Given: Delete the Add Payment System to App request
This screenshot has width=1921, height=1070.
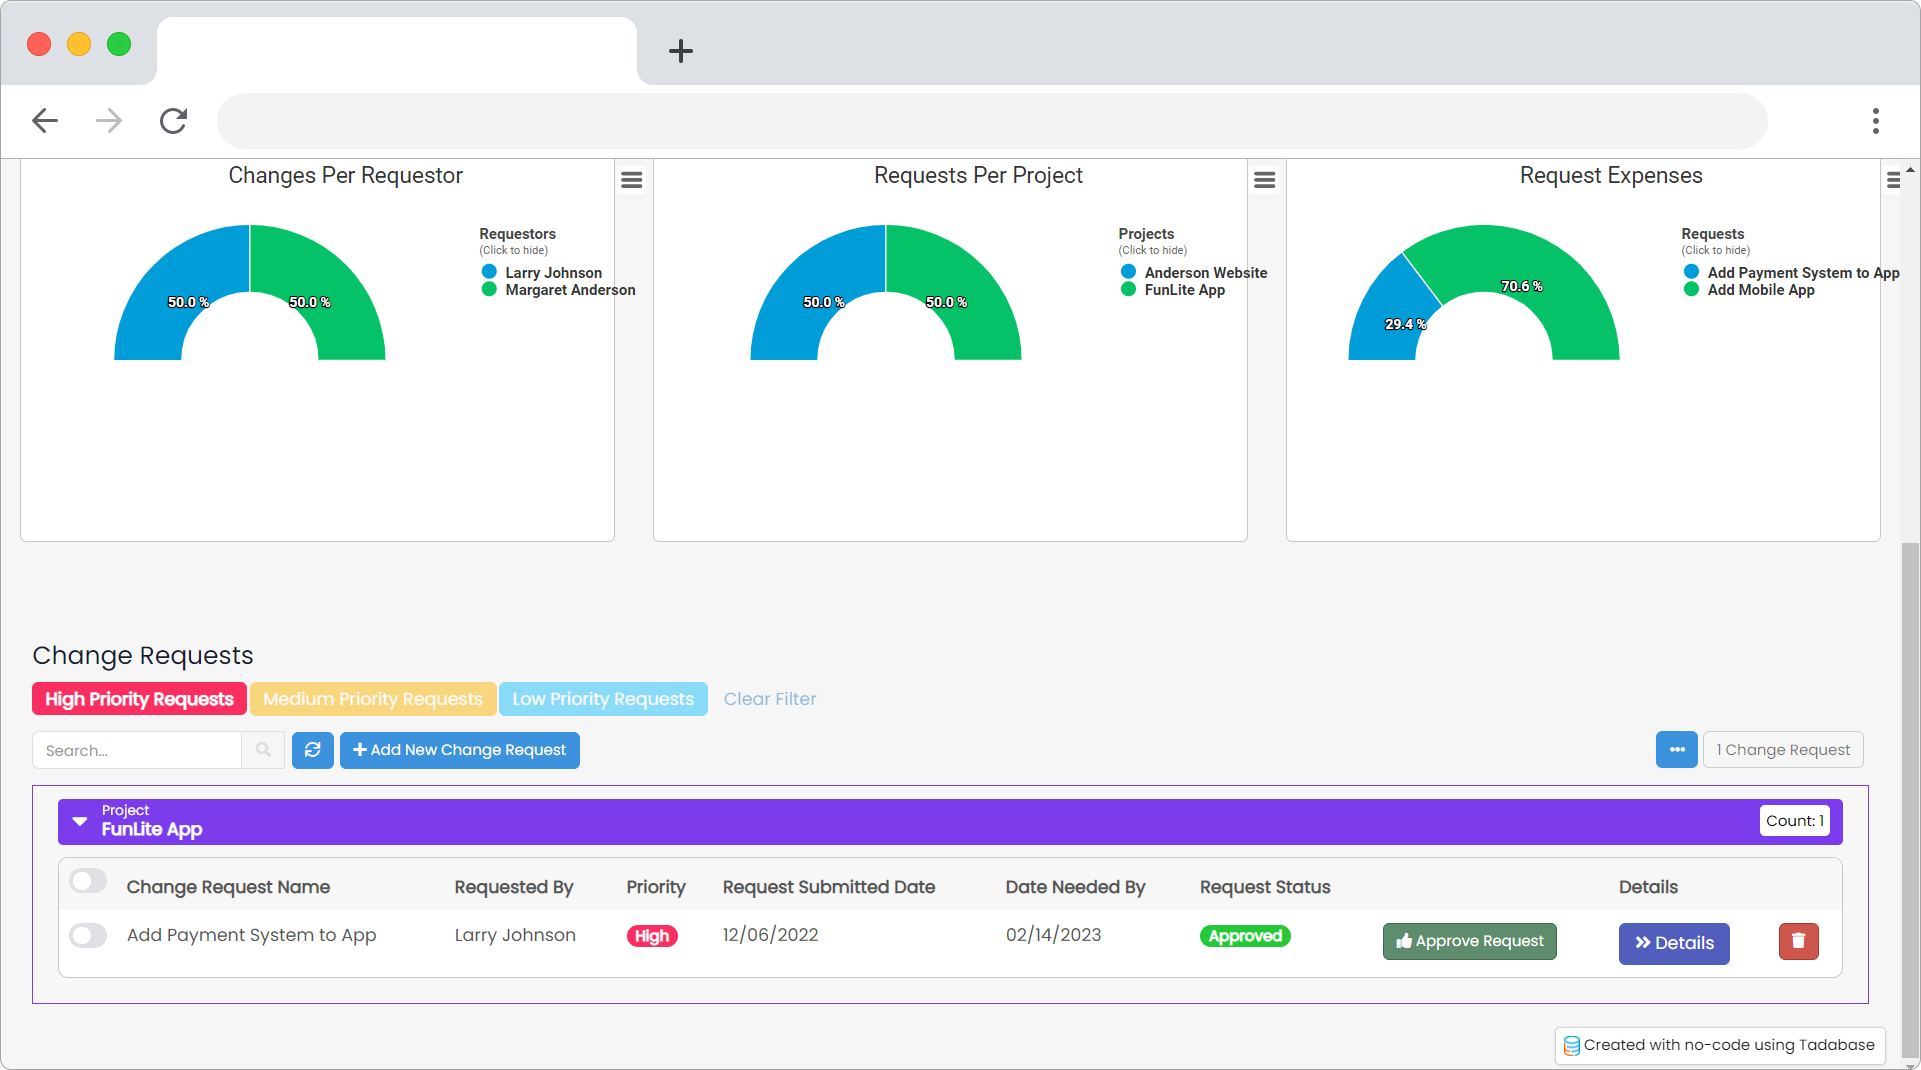Looking at the screenshot, I should pos(1799,941).
